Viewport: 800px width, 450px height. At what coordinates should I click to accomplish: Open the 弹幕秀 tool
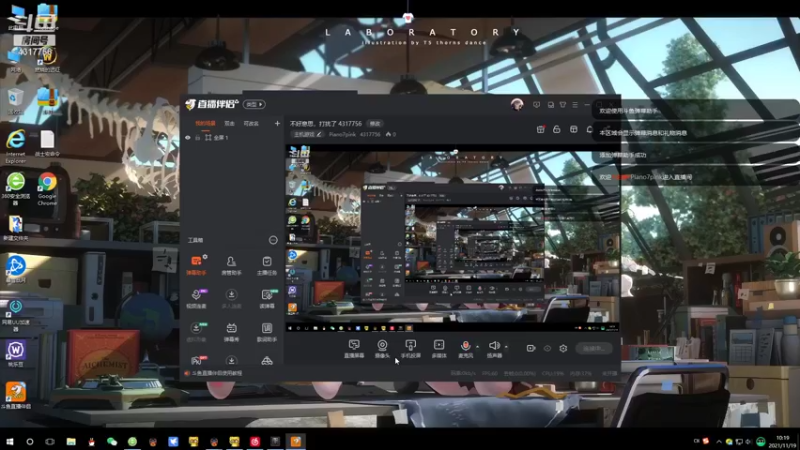[231, 332]
